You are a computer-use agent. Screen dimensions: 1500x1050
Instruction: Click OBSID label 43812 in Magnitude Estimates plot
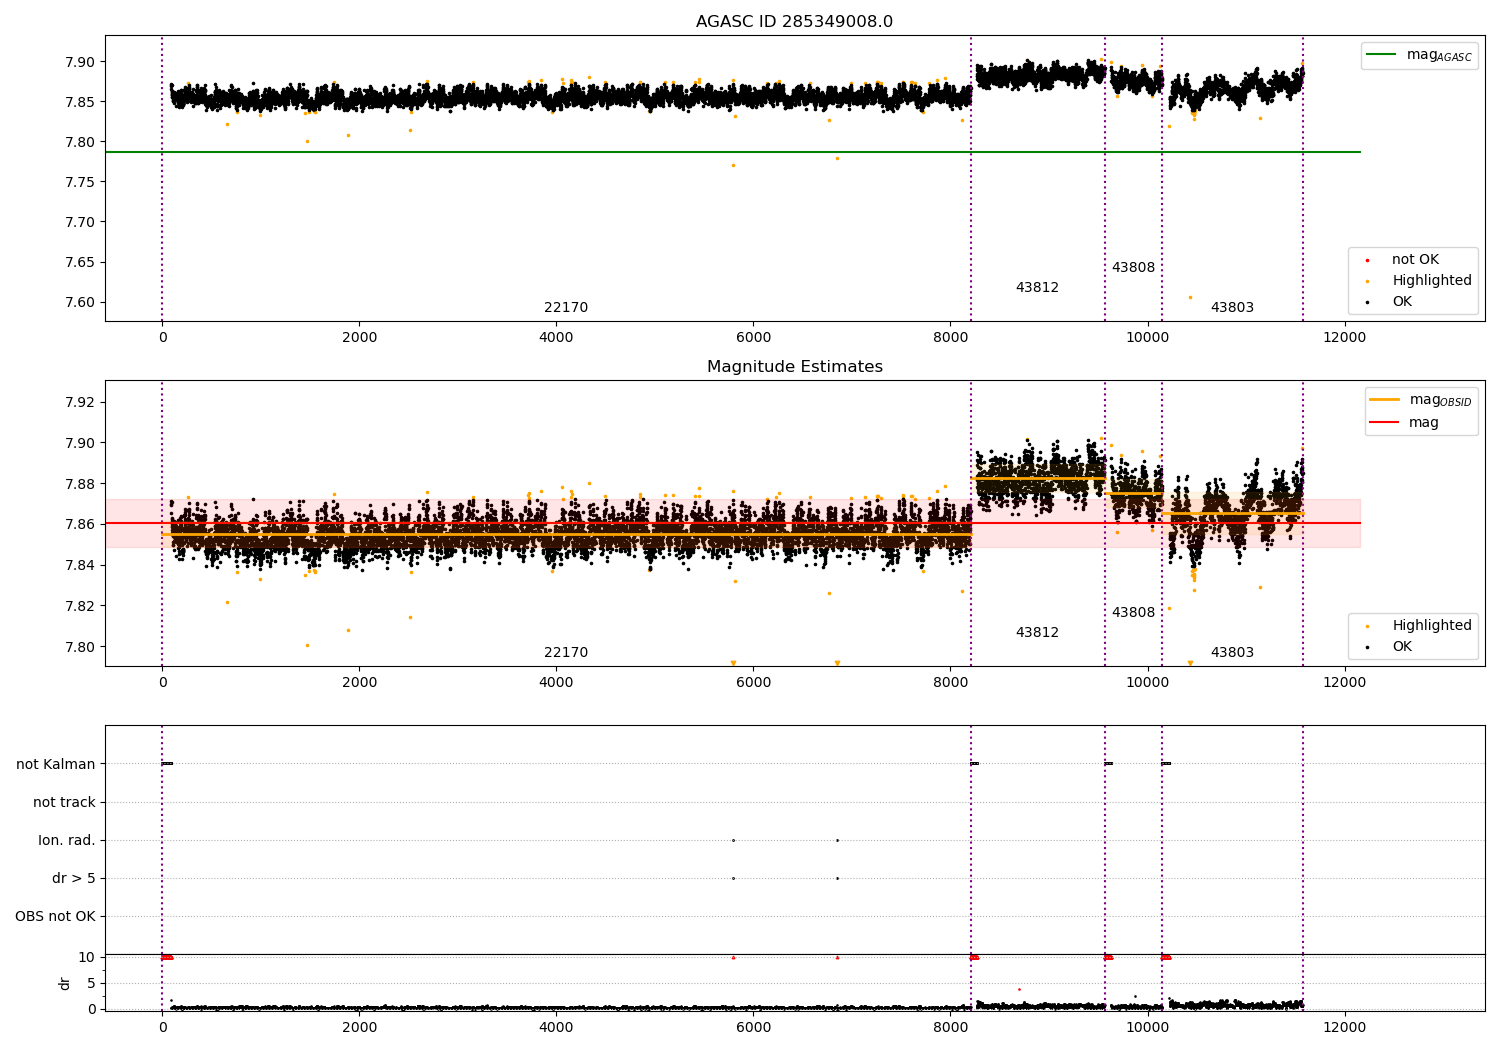point(1037,633)
